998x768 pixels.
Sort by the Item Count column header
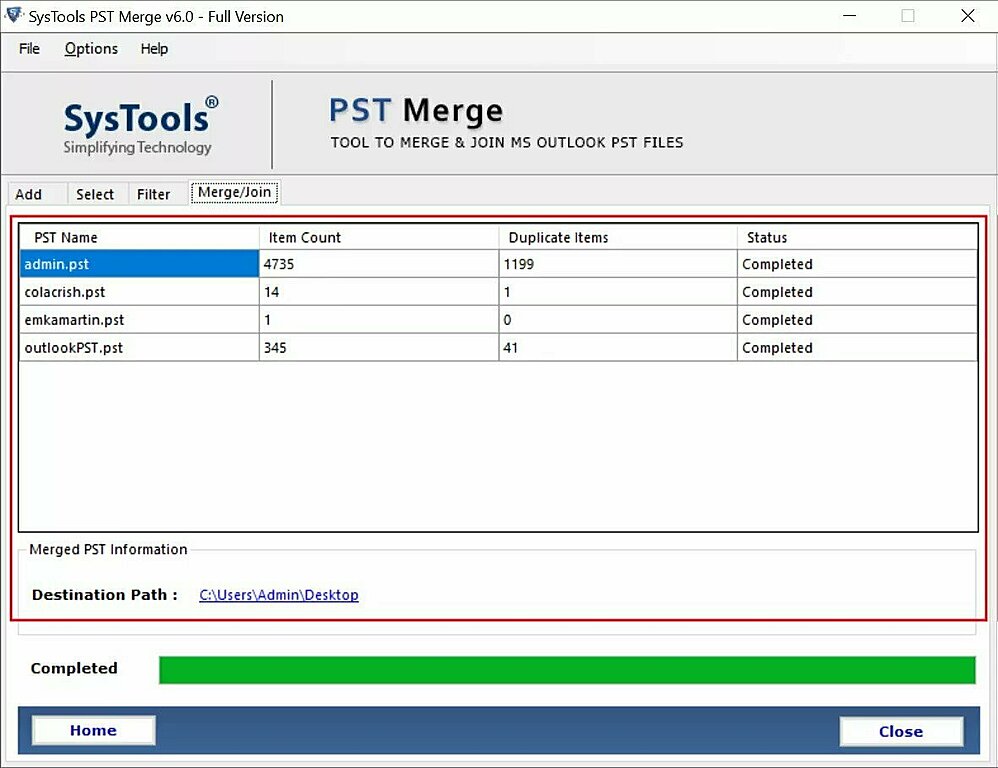point(304,237)
